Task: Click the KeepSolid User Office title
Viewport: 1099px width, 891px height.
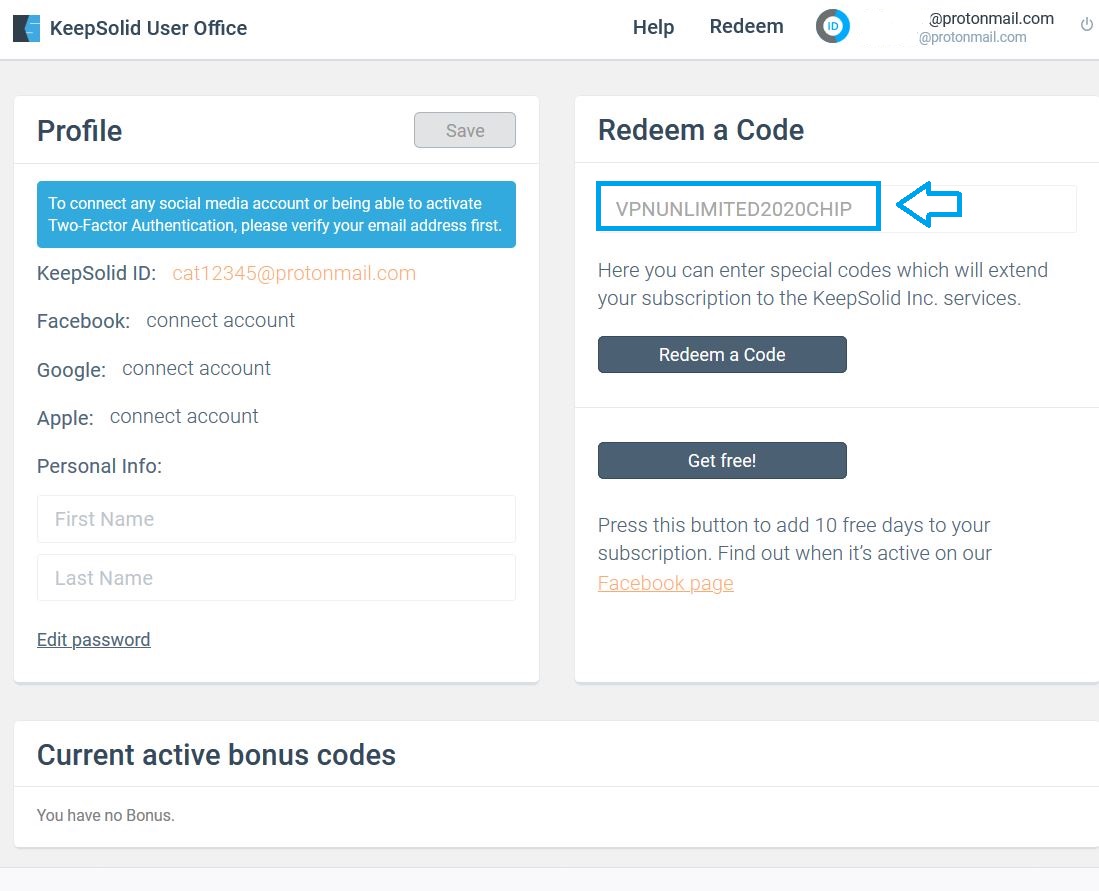Action: pos(148,28)
